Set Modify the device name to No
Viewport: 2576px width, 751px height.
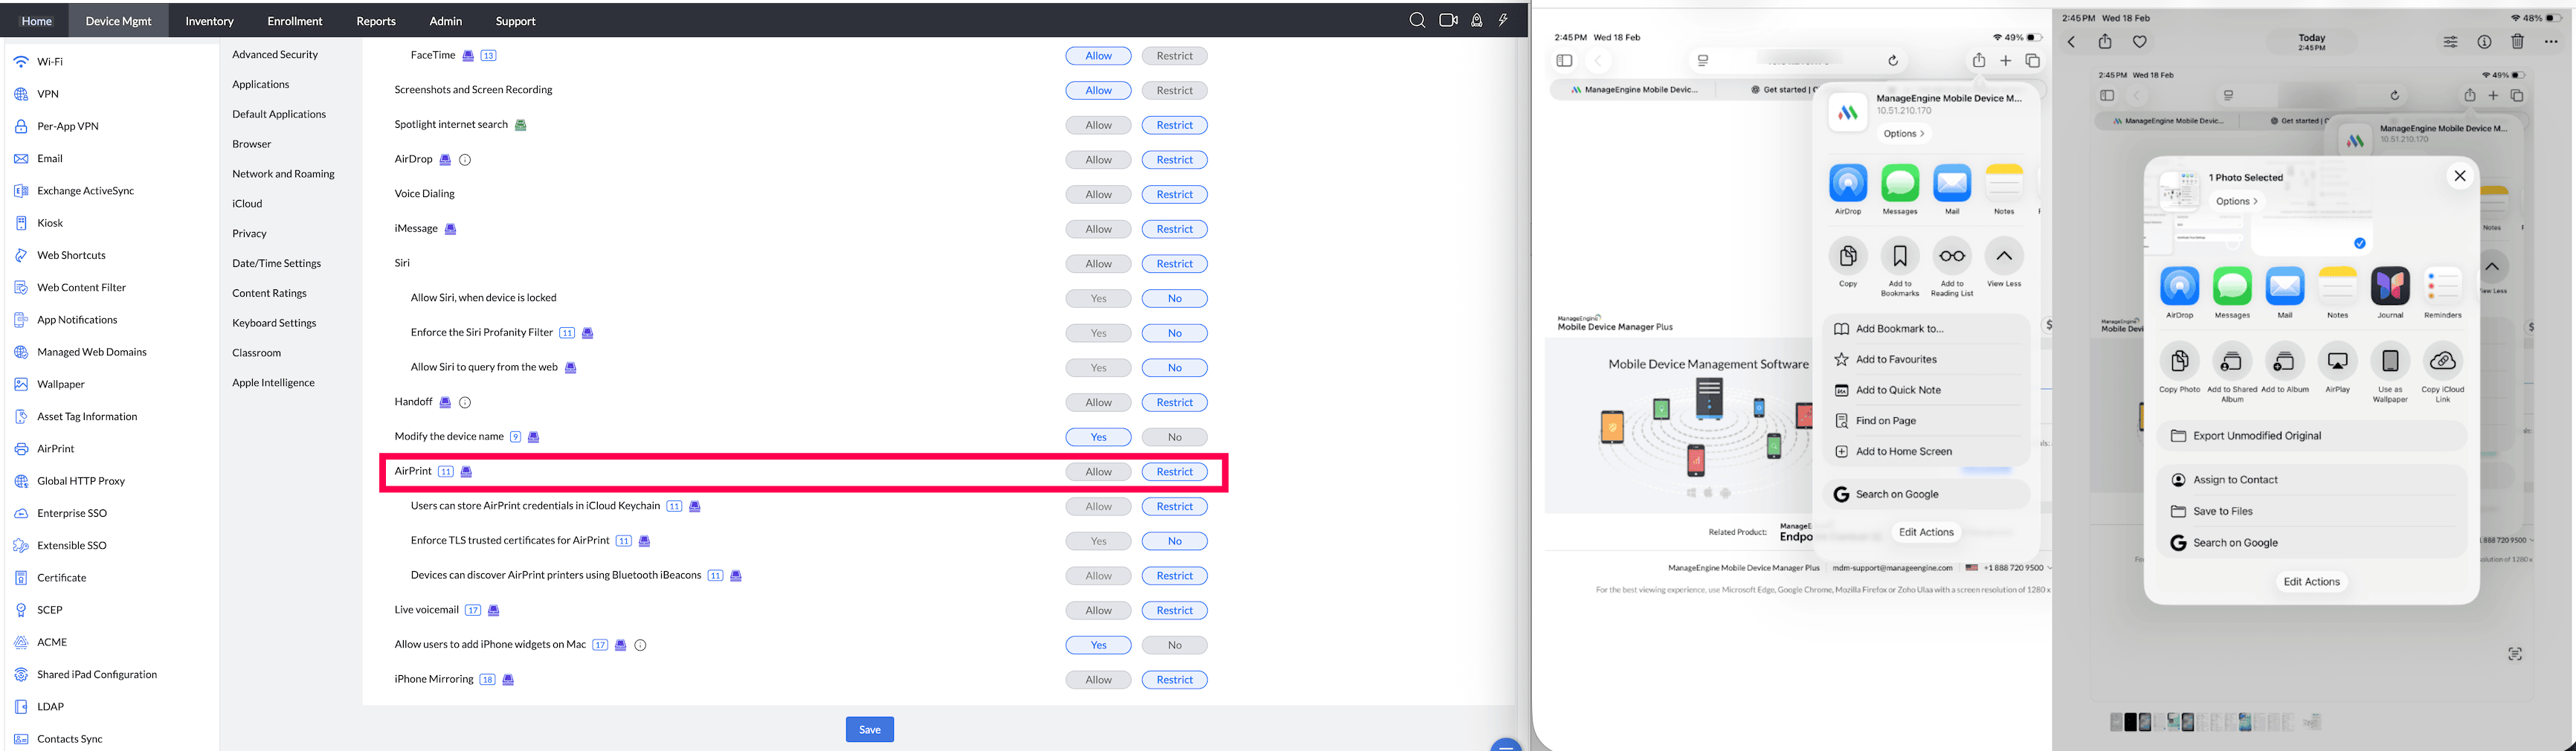point(1175,437)
